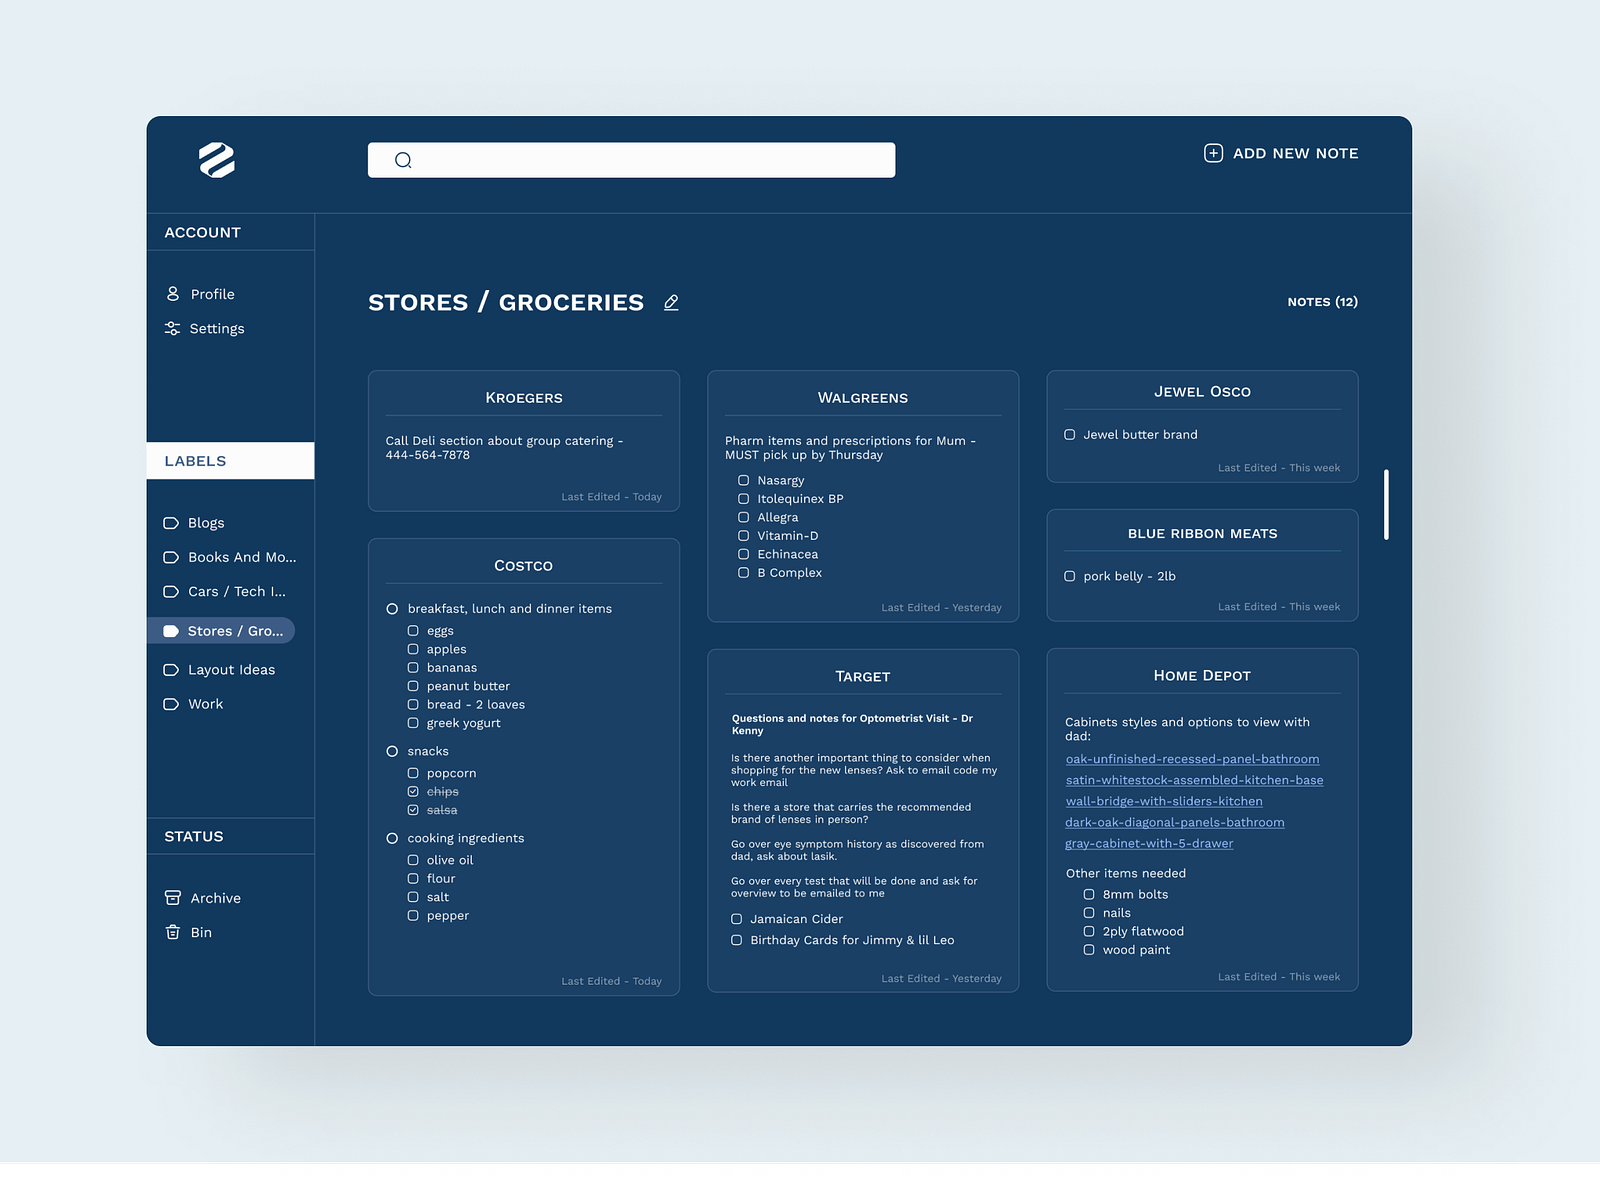
Task: Collapse the snacks group in Costco note
Action: pos(391,750)
